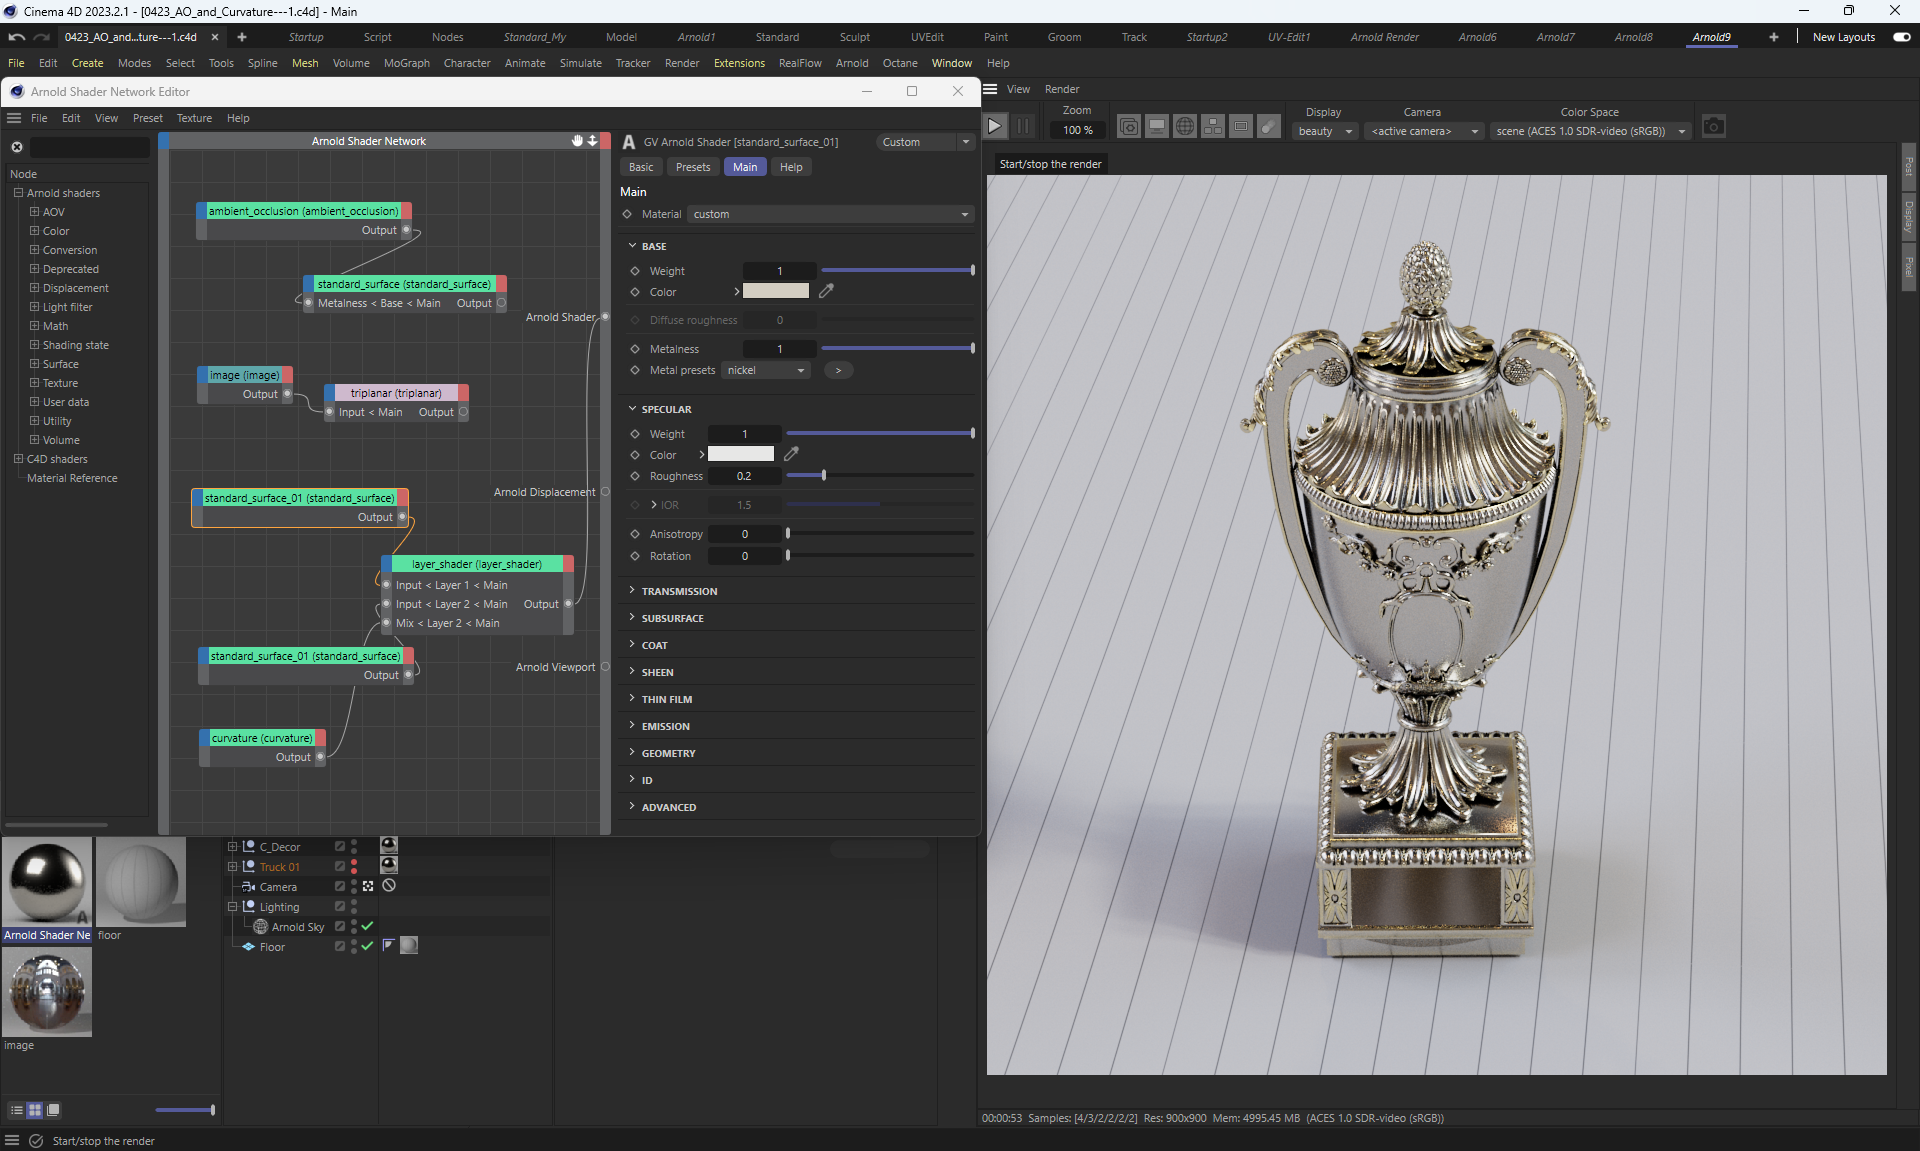Click eyedropper next to Specular Color
The height and width of the screenshot is (1151, 1920).
click(791, 454)
